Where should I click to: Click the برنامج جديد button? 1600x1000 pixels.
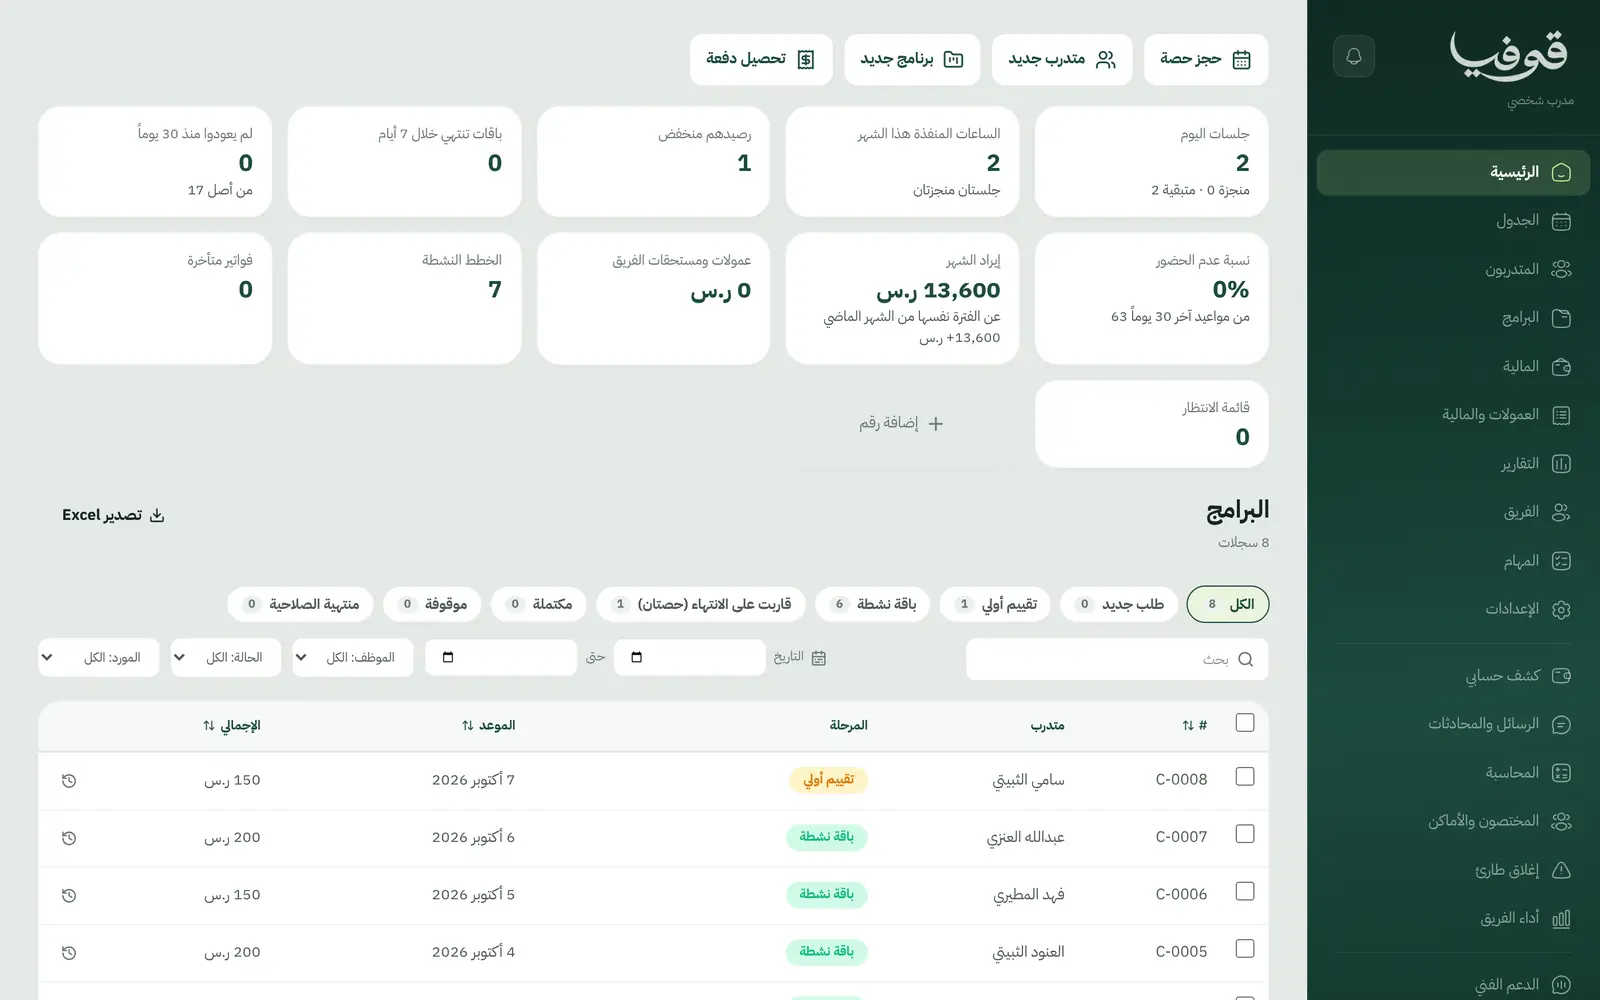pyautogui.click(x=912, y=59)
